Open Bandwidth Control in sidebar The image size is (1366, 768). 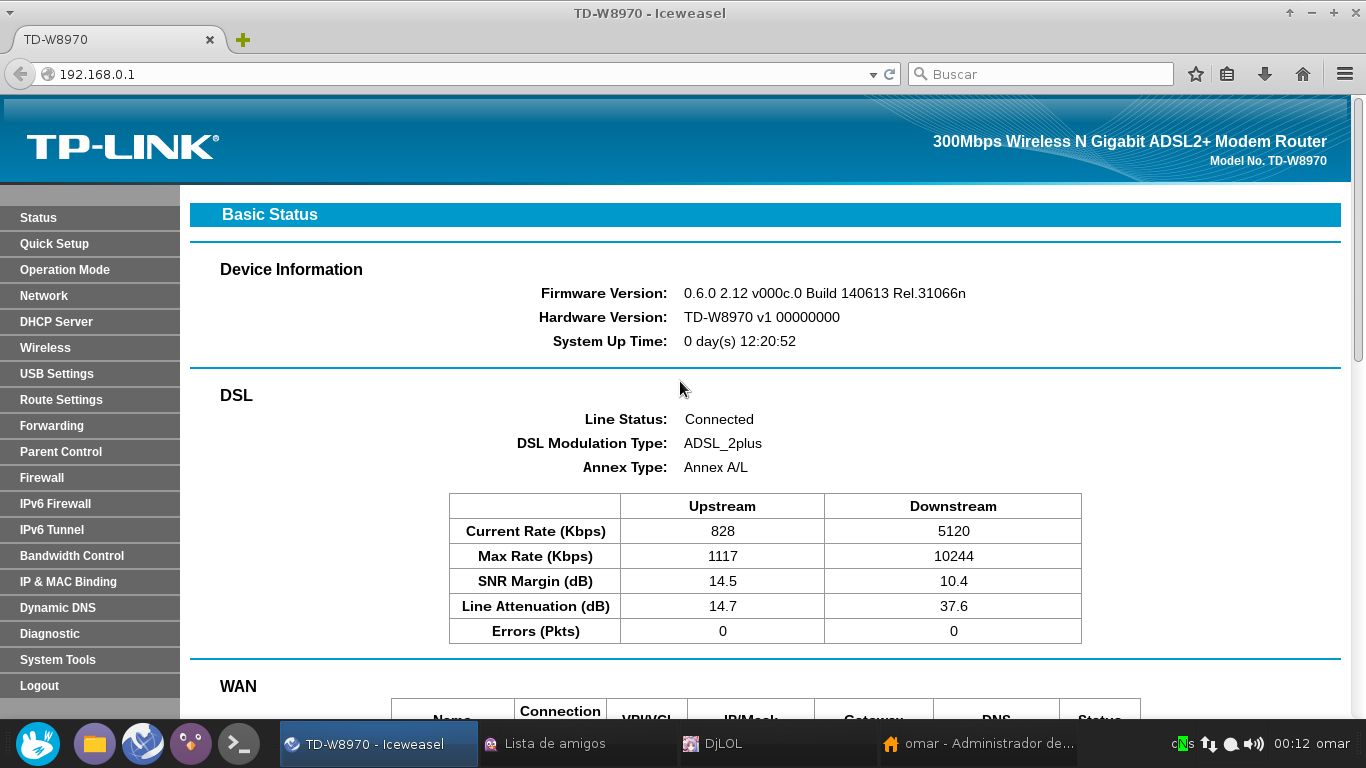click(90, 556)
